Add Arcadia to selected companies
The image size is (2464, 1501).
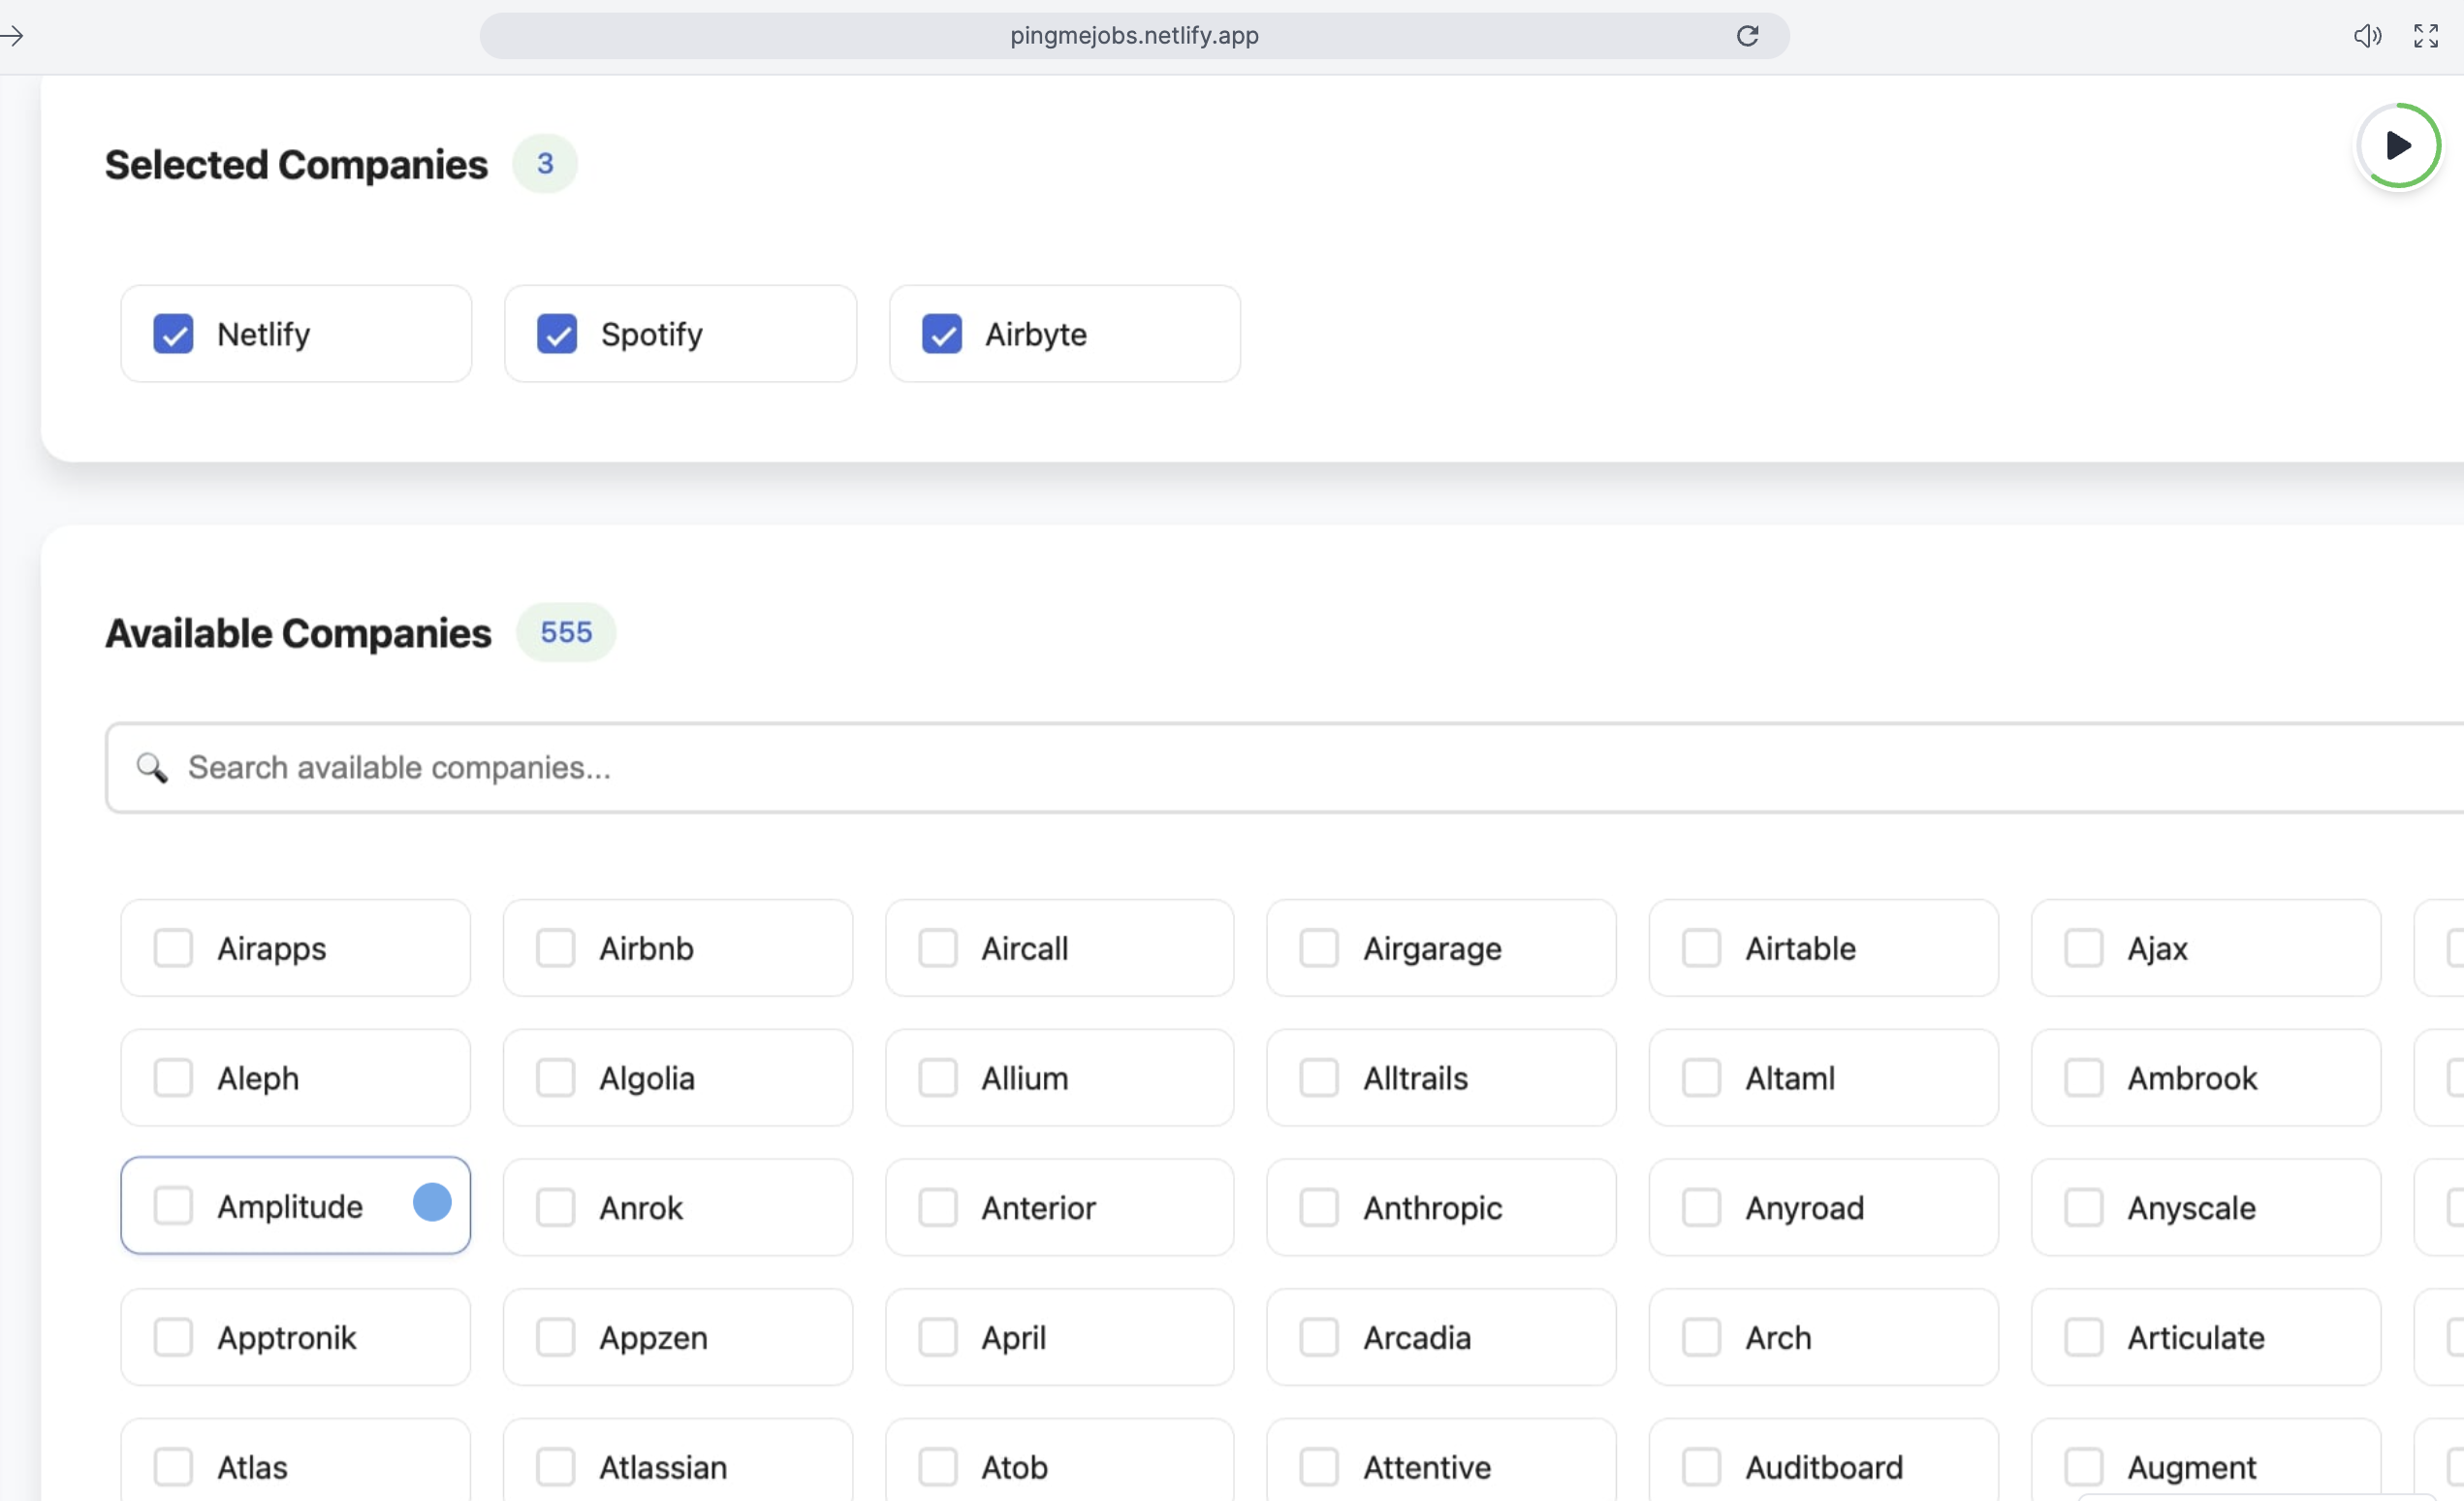coord(1441,1338)
